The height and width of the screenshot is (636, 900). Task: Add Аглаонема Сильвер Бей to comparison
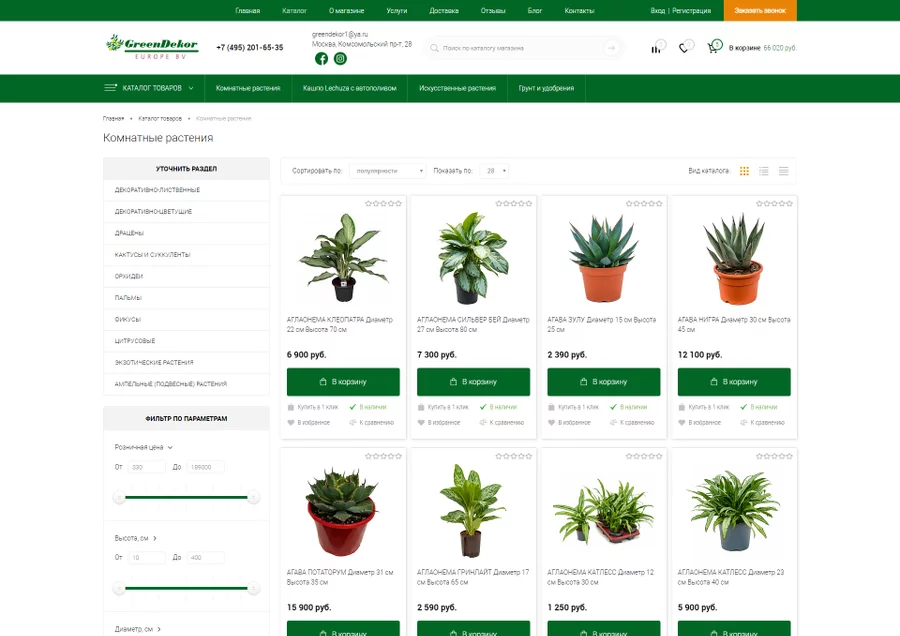(x=502, y=422)
